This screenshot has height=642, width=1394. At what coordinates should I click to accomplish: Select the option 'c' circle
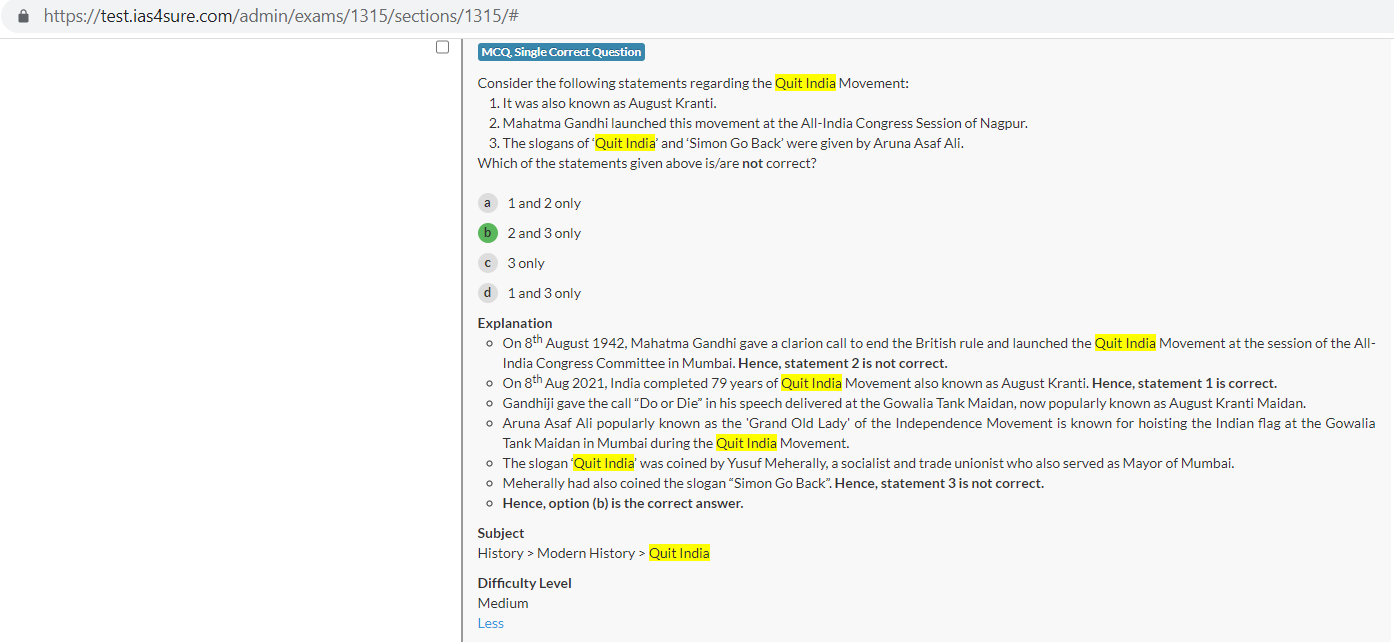(487, 263)
